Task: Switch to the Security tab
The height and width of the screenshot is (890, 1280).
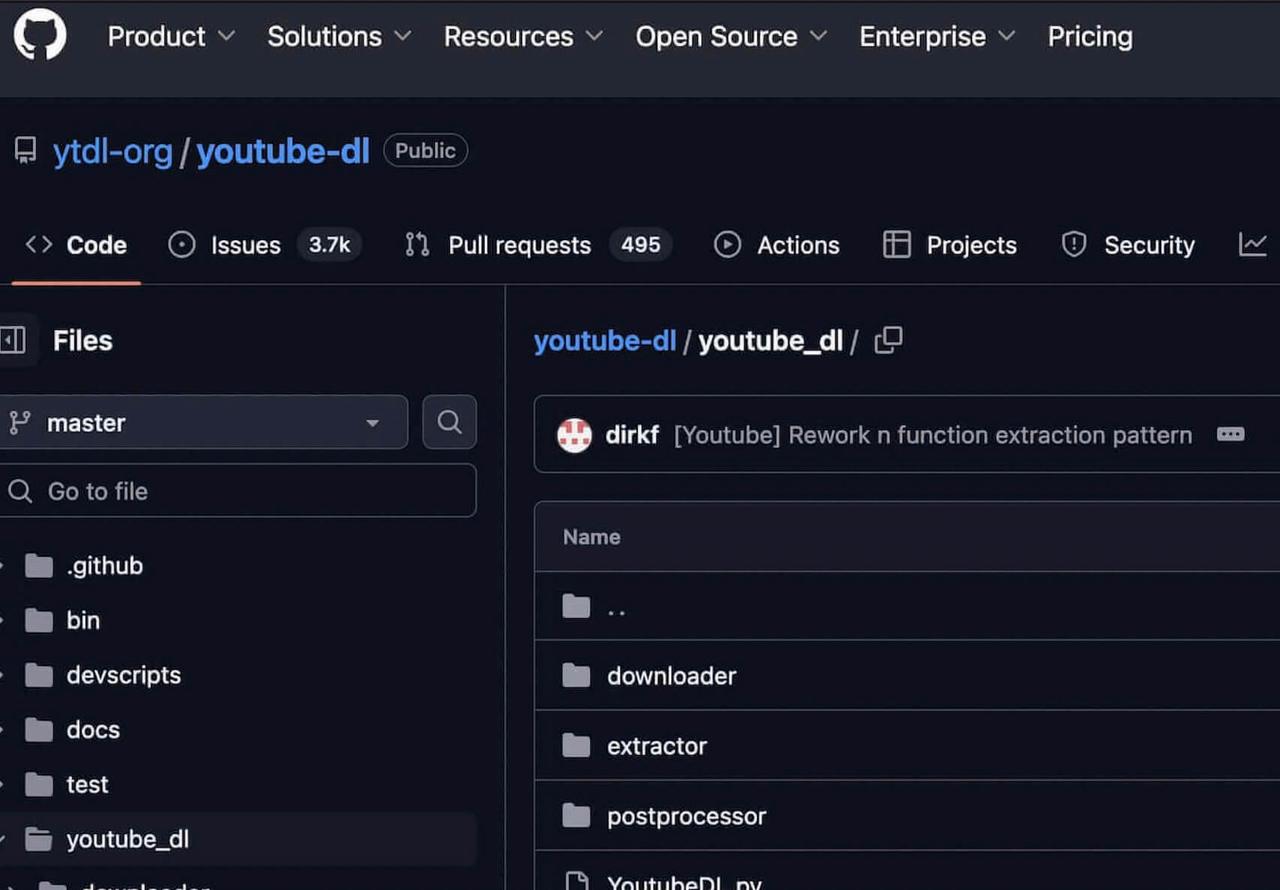Action: click(x=1128, y=245)
